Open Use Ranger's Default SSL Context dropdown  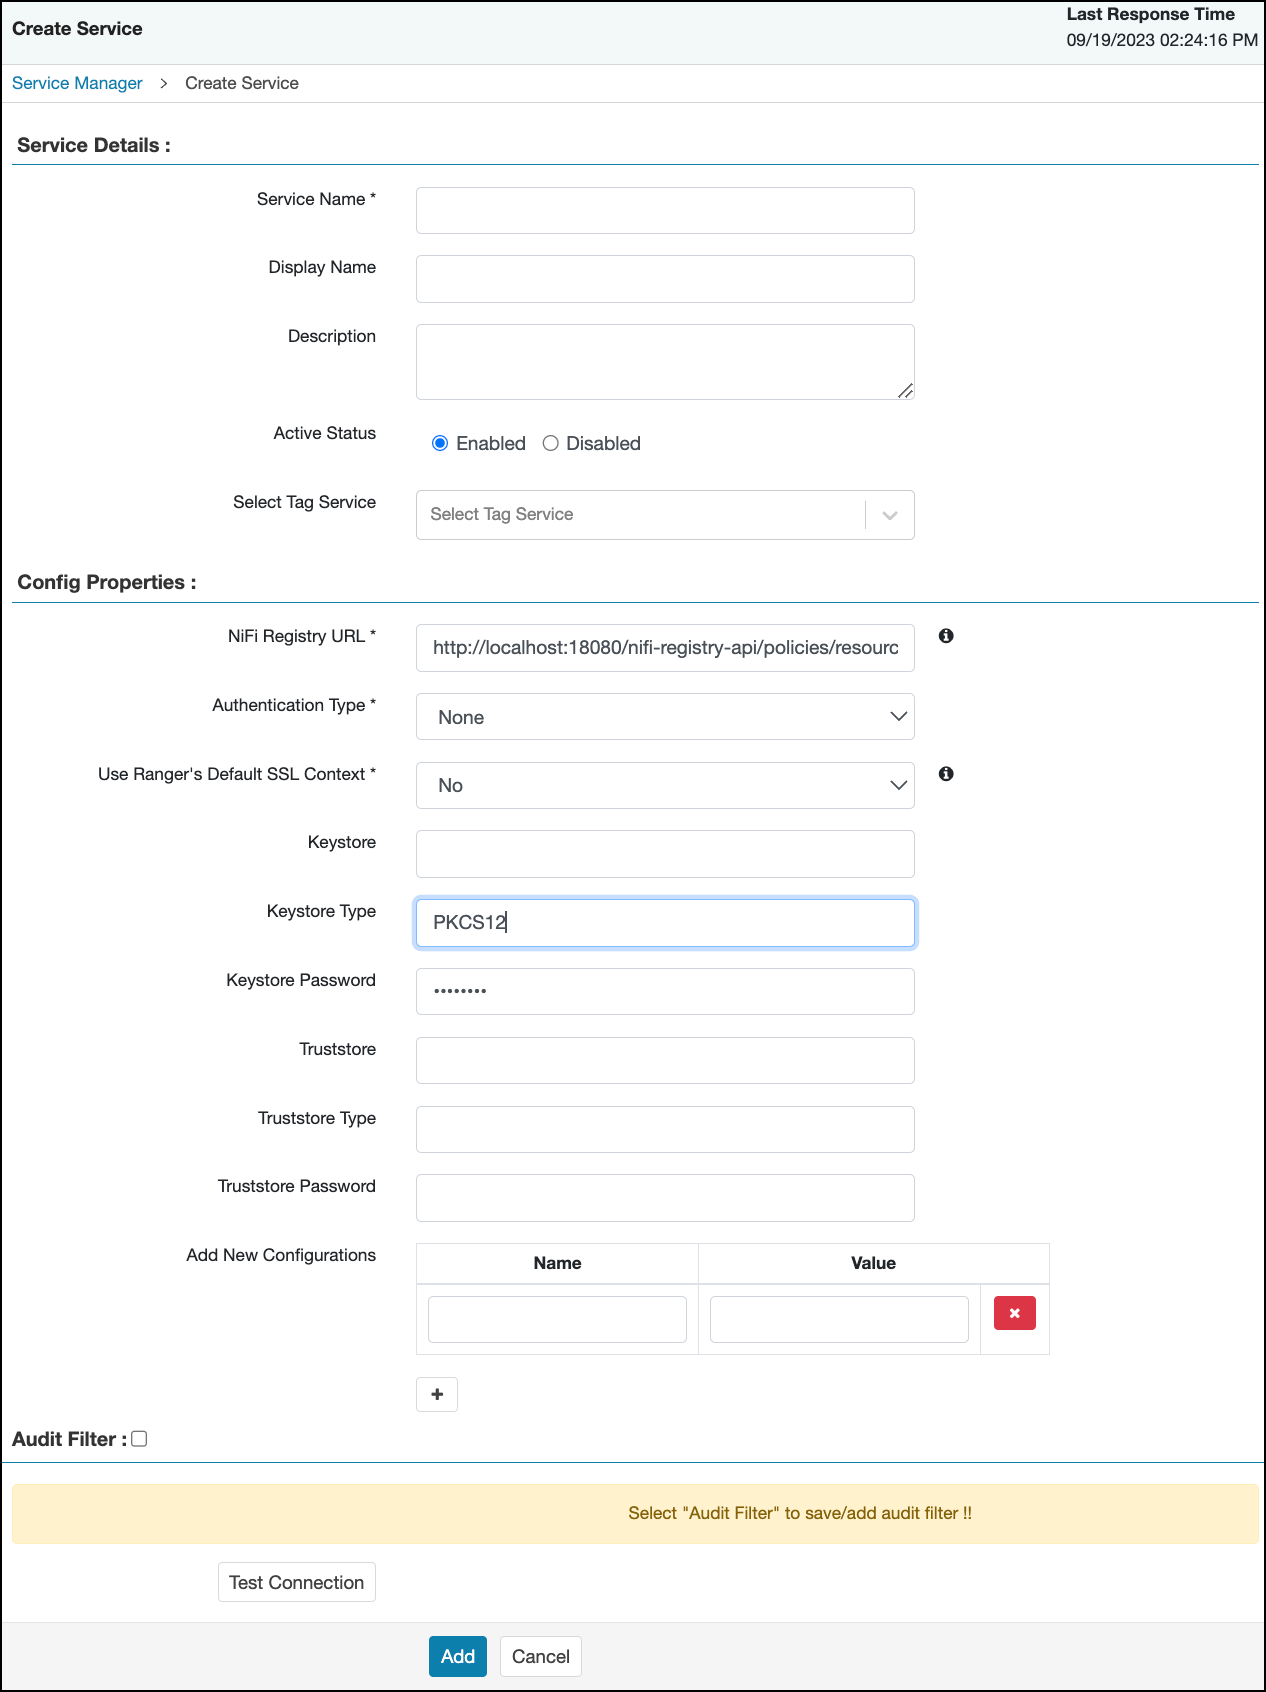pyautogui.click(x=664, y=786)
